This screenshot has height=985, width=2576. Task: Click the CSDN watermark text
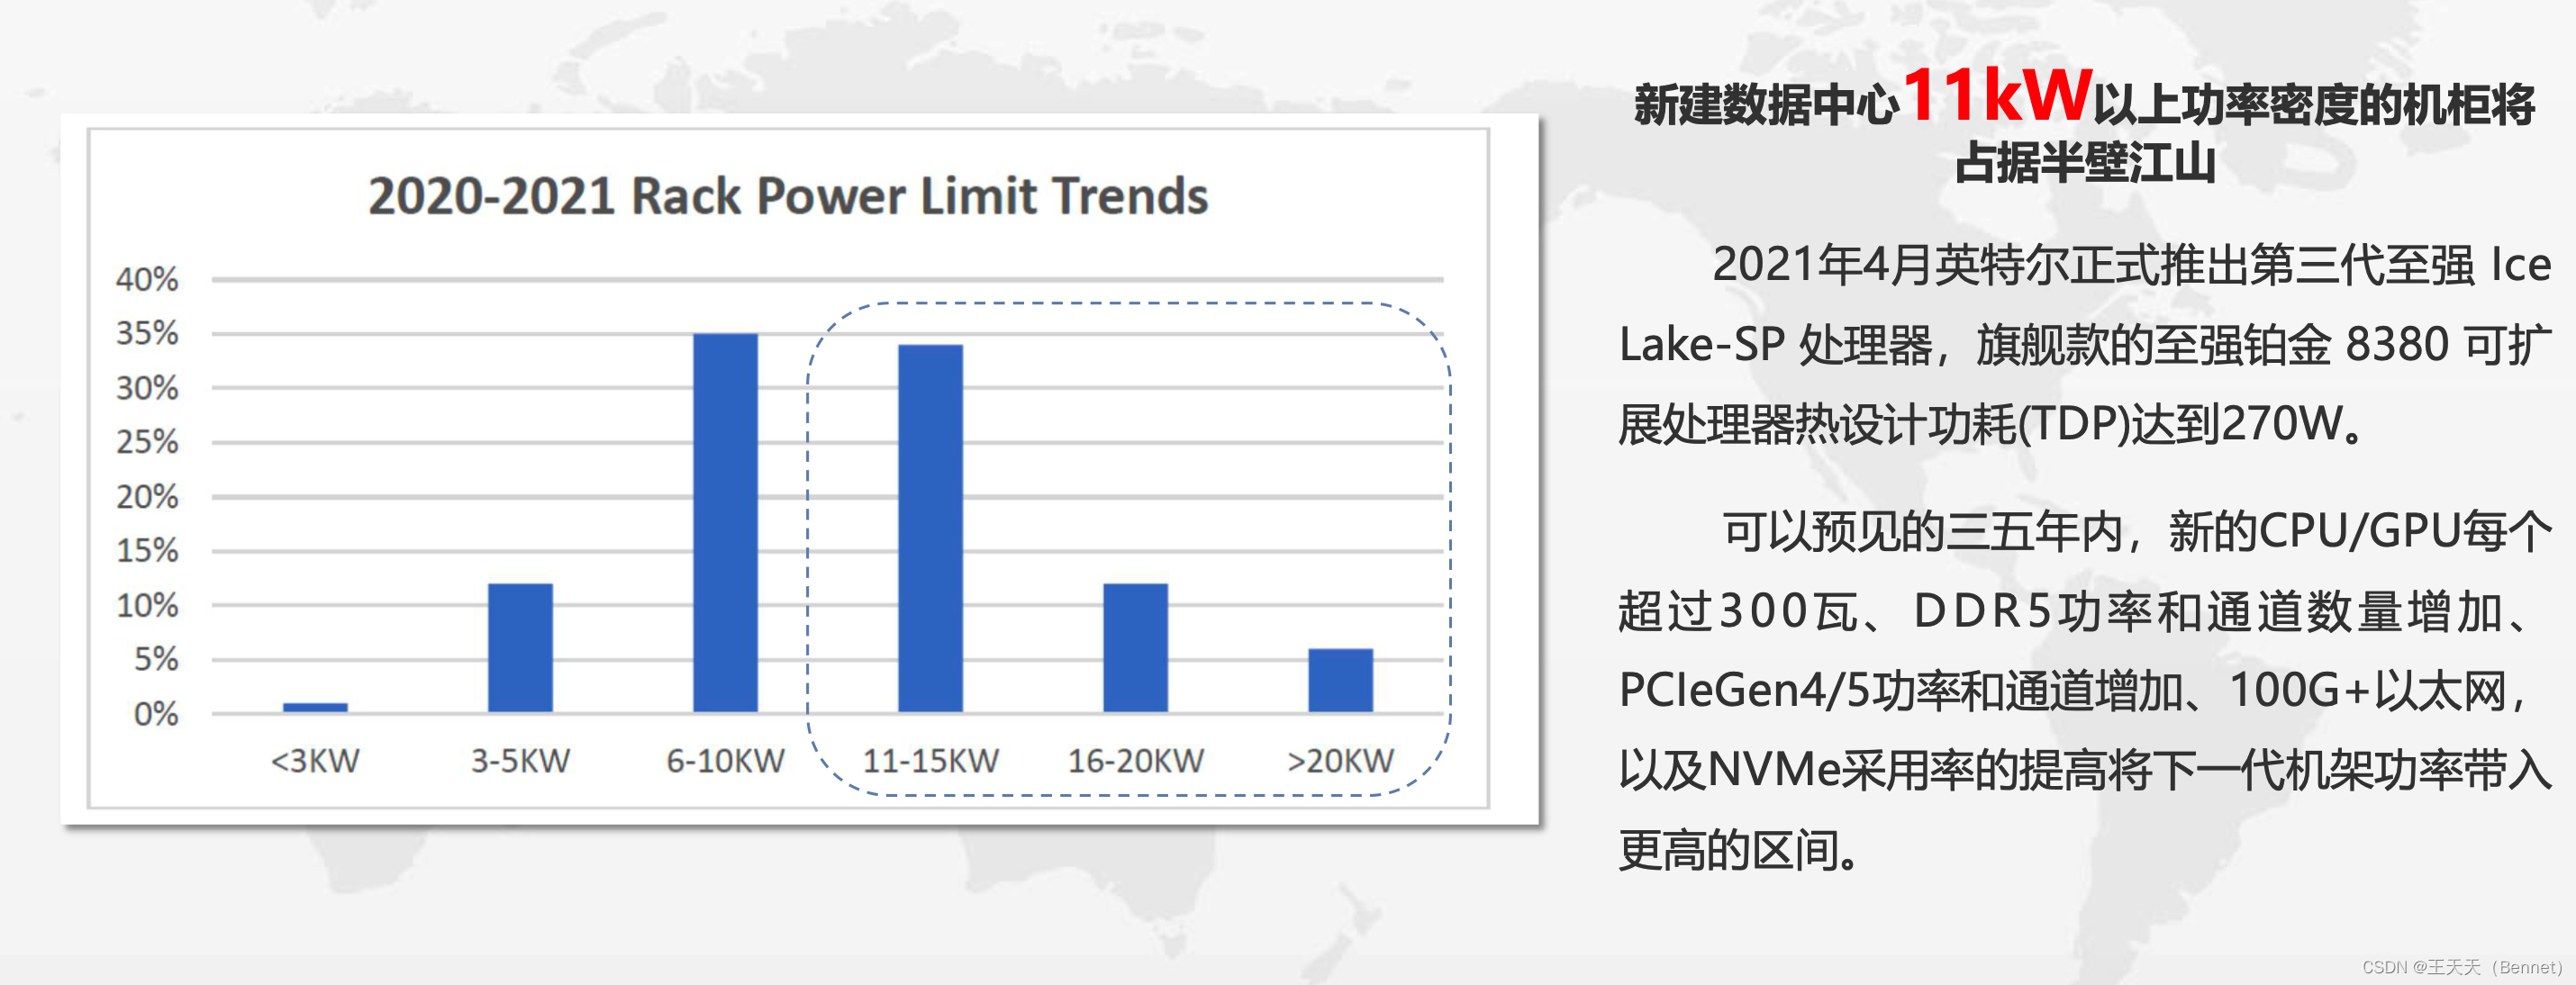tap(2461, 967)
